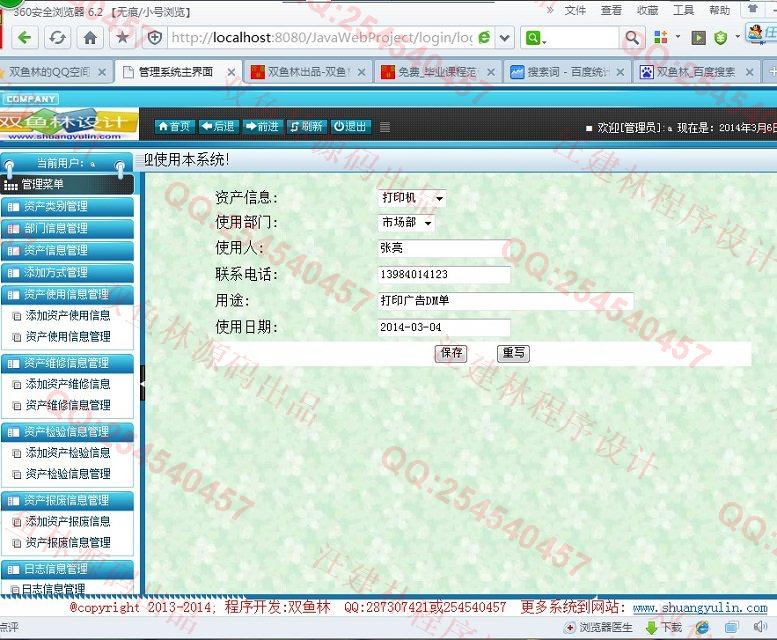Click the 首页 home toolbar button

[174, 127]
